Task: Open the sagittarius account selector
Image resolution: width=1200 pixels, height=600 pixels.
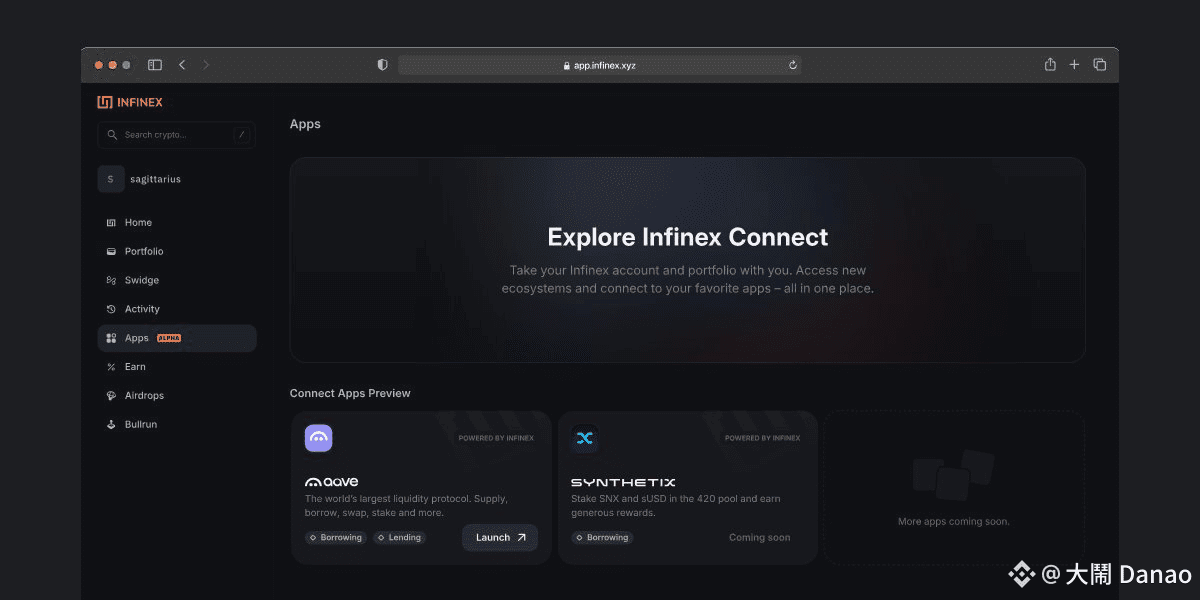Action: pos(177,179)
